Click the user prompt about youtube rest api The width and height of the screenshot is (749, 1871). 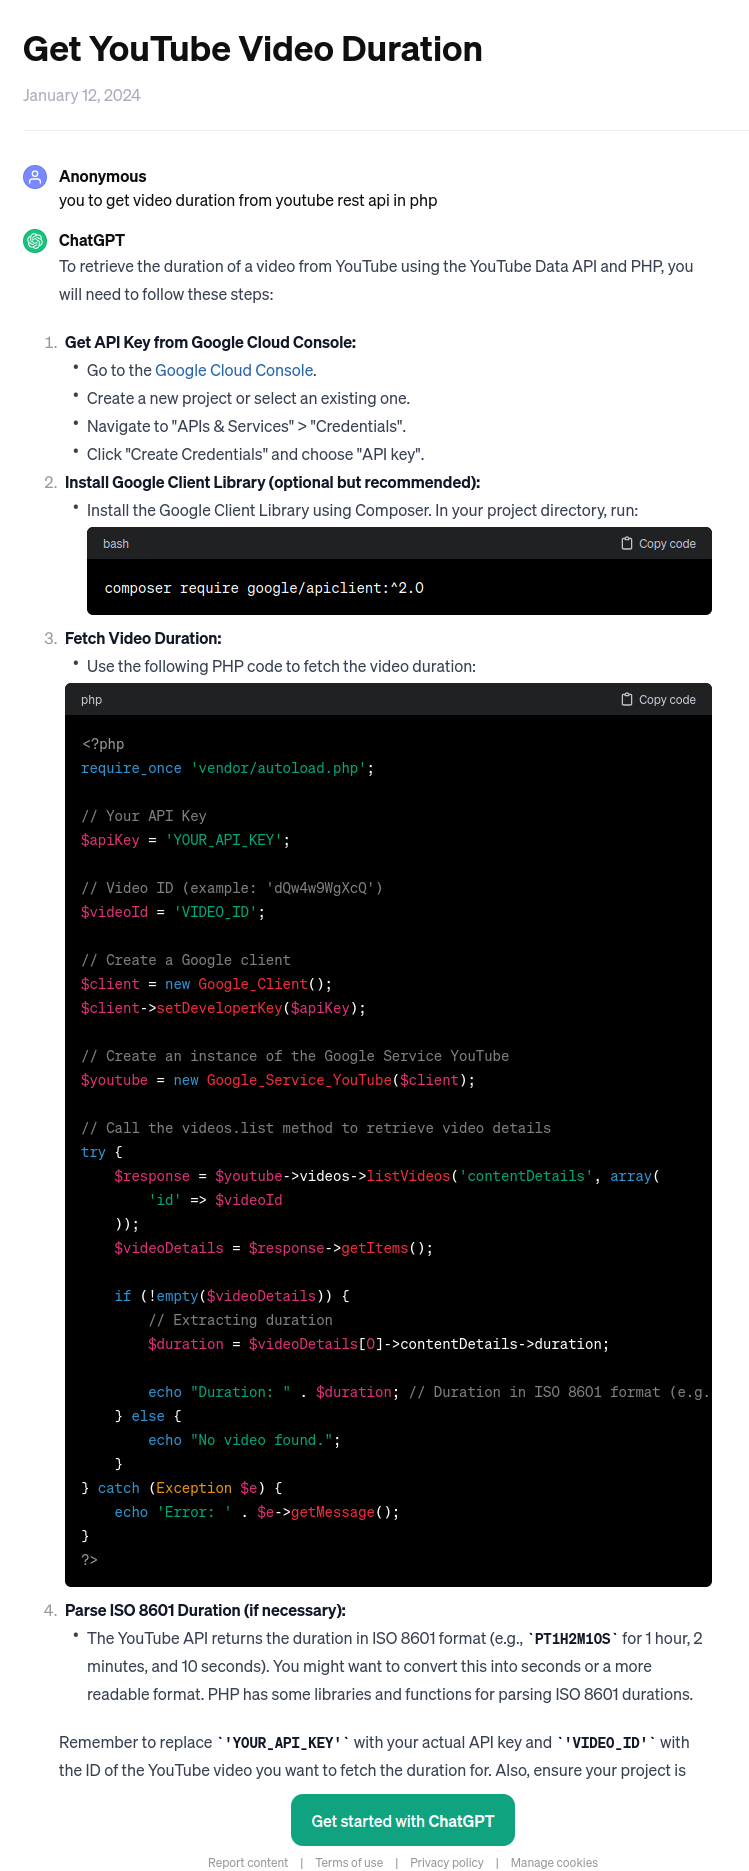coord(248,200)
